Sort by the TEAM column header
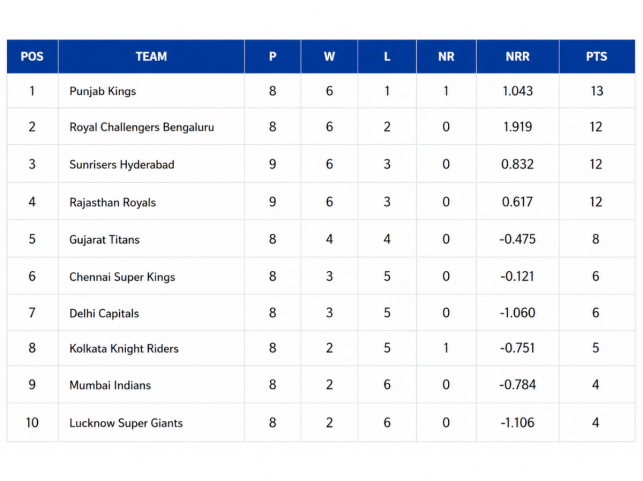Image resolution: width=643 pixels, height=481 pixels. tap(151, 57)
